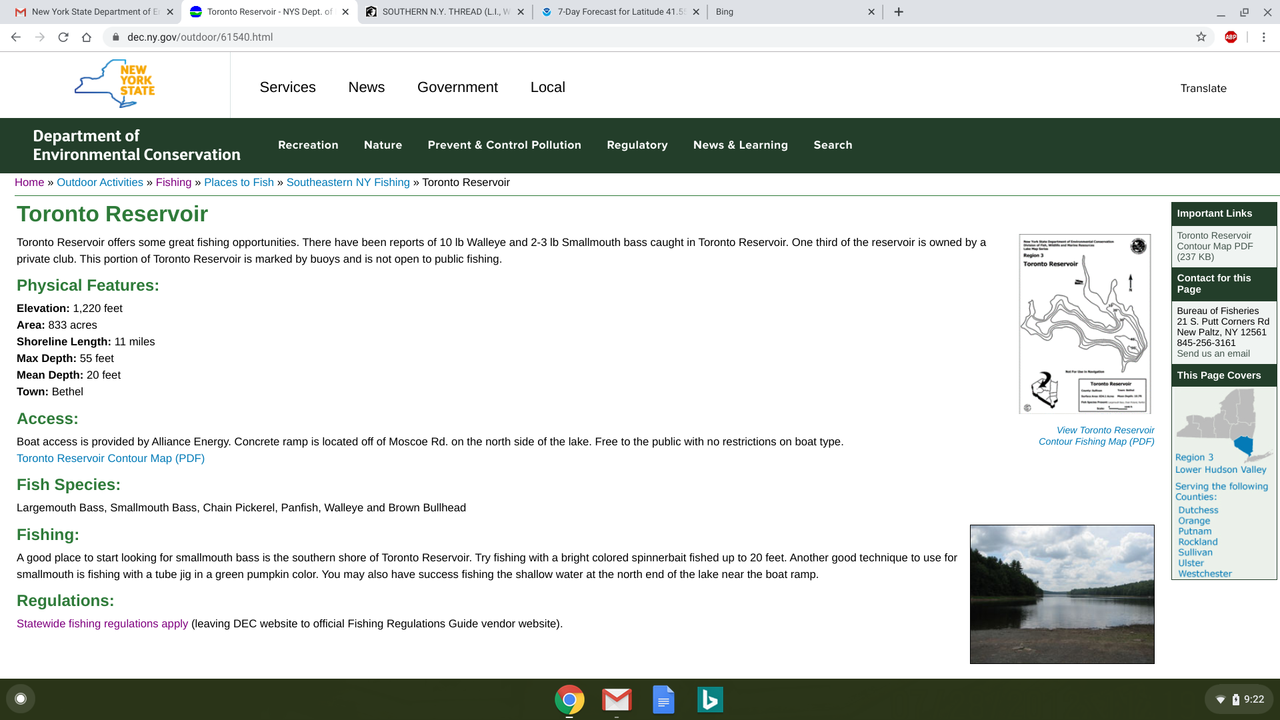
Task: Open Bing from the shelf
Action: tap(710, 700)
